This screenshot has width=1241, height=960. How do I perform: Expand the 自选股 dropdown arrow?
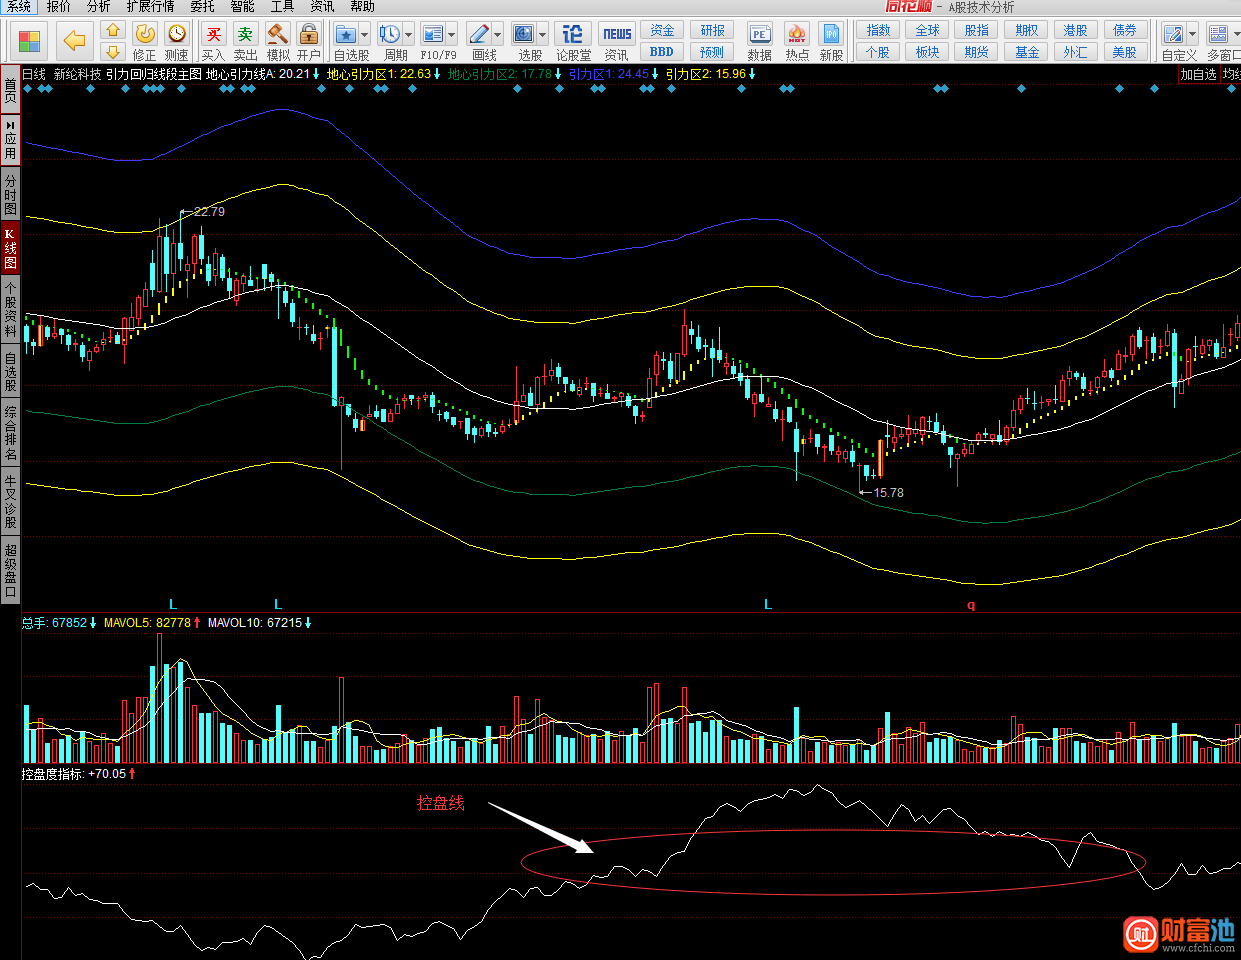click(x=364, y=35)
